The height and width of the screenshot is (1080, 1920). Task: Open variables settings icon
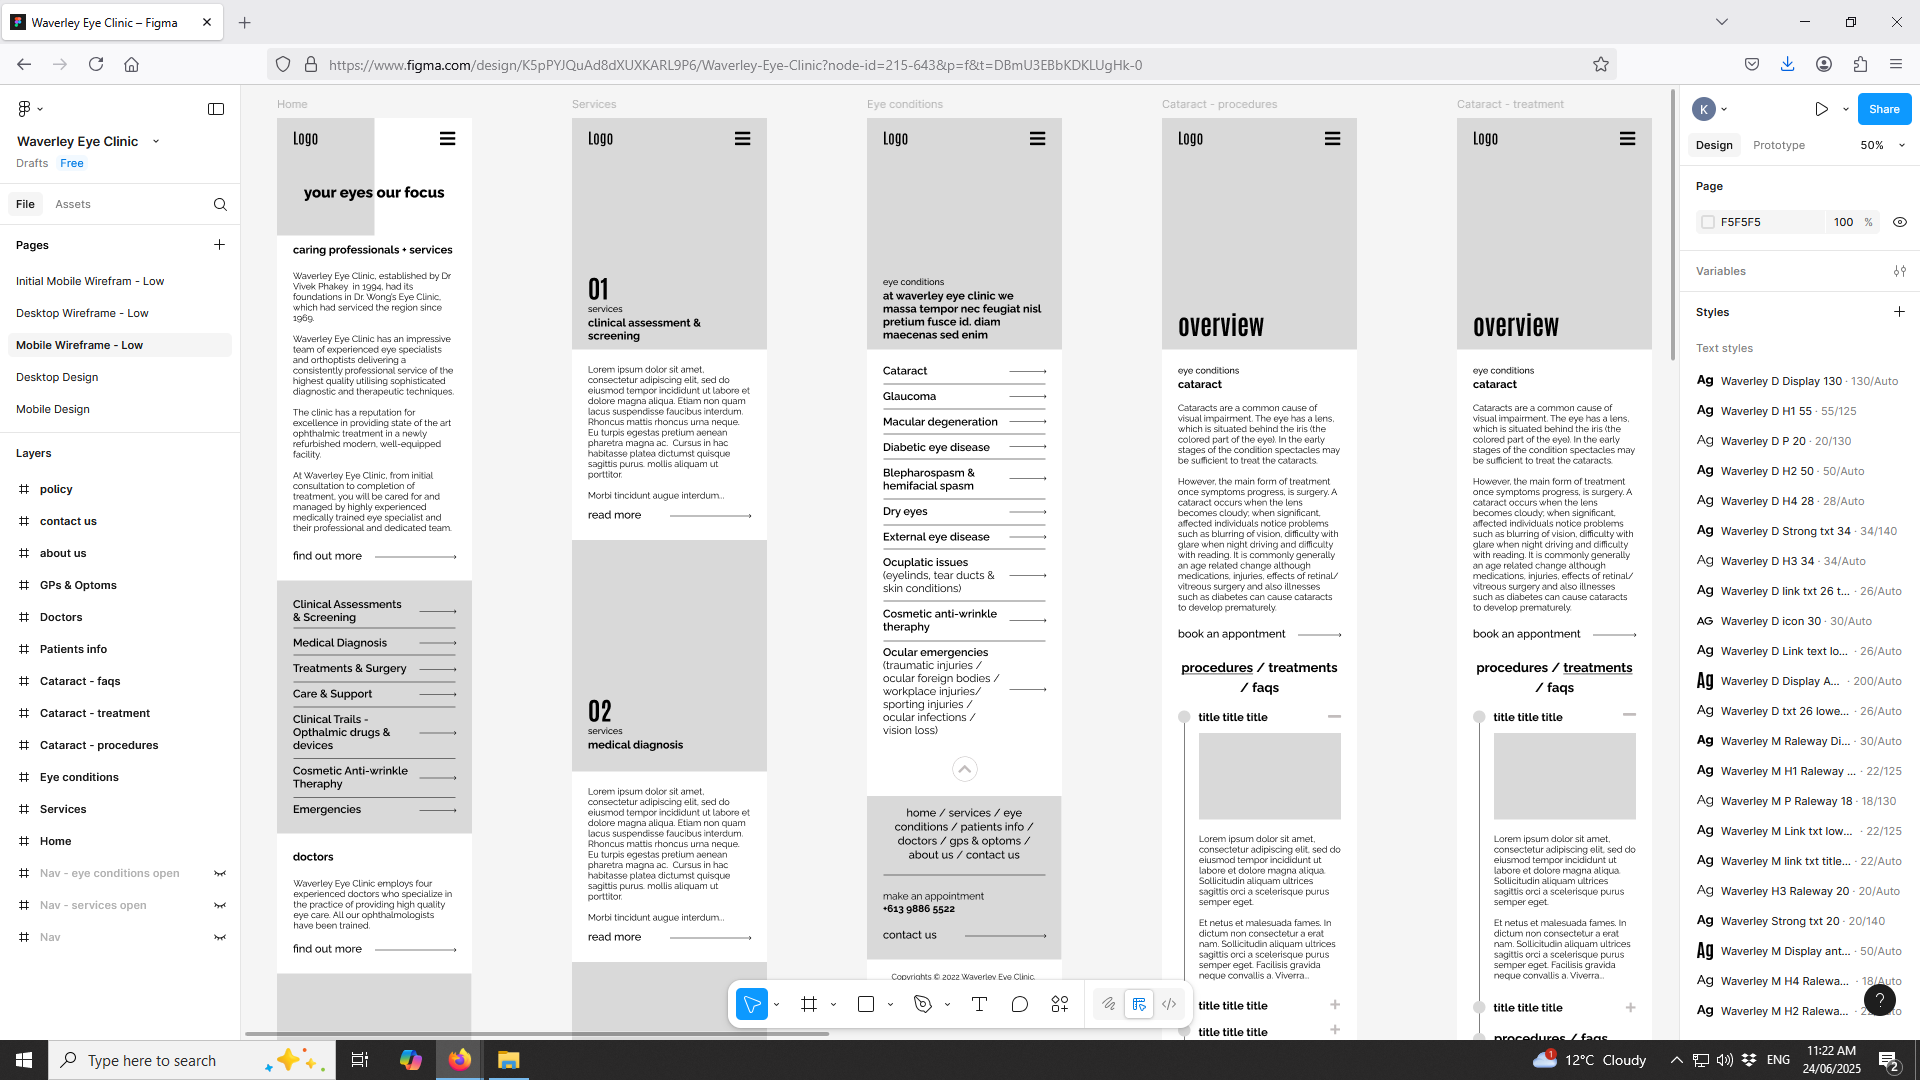pyautogui.click(x=1899, y=271)
